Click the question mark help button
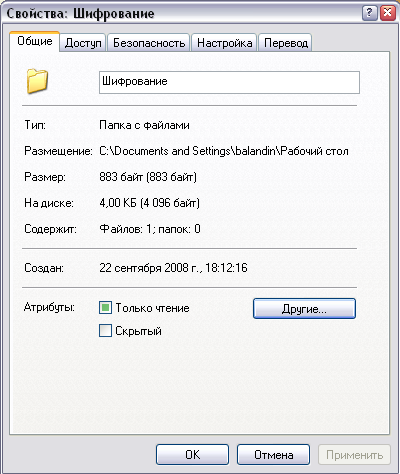Screen dimensions: 400x474 tap(369, 13)
